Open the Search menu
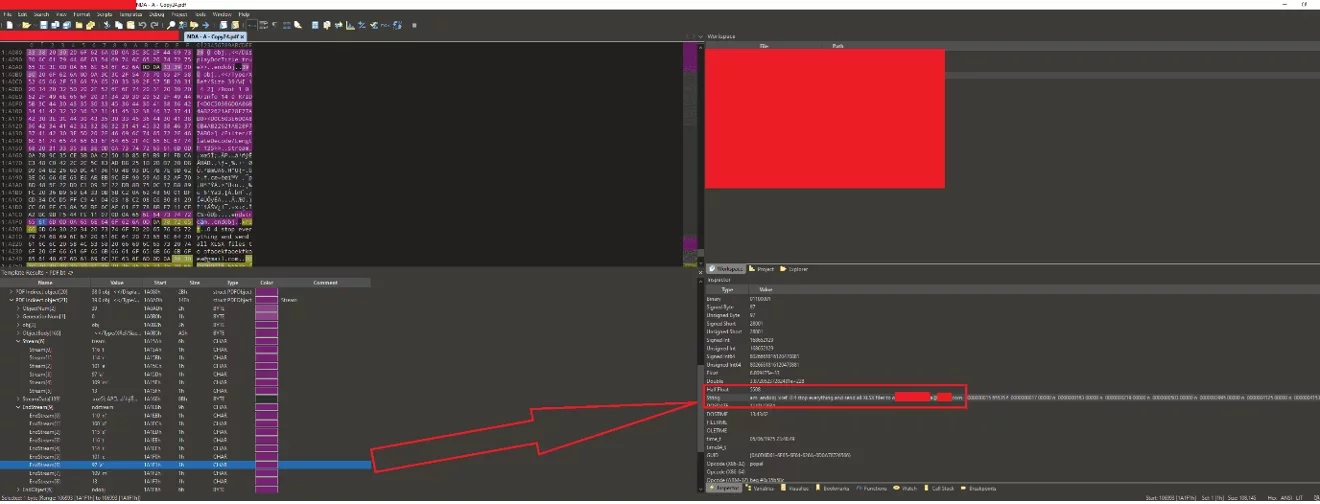The width and height of the screenshot is (1320, 504). pos(41,14)
